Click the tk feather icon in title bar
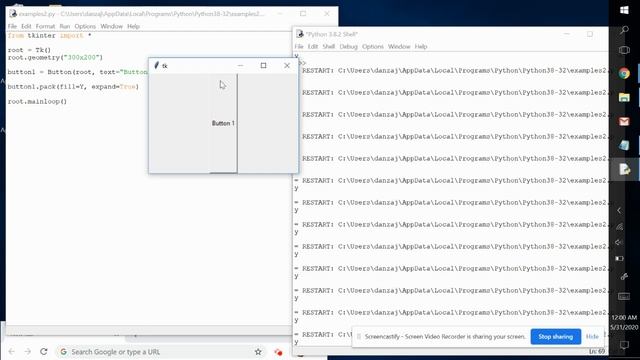640x360 pixels. tap(156, 65)
